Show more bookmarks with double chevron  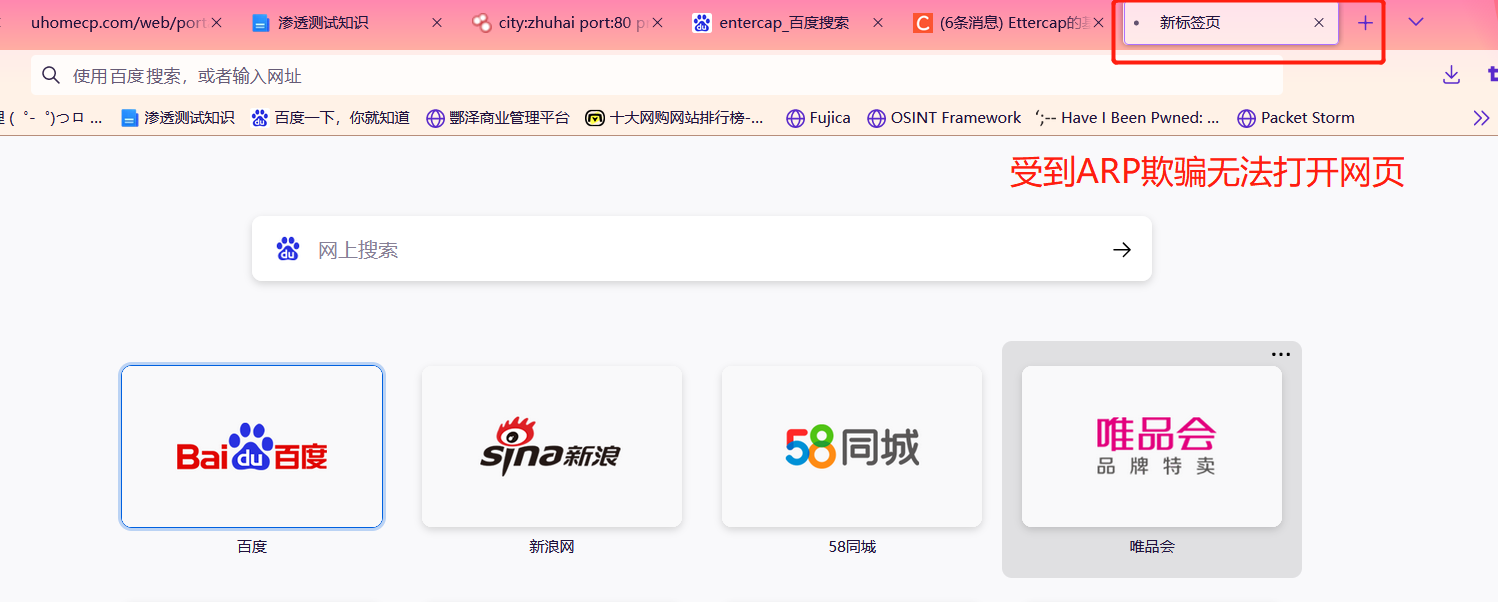pos(1481,118)
